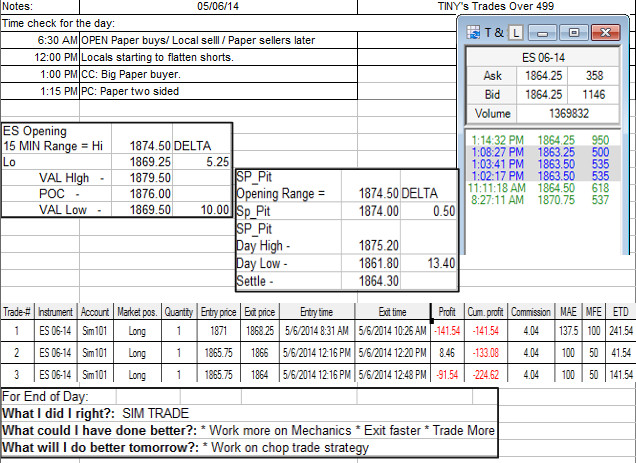Click entry time 5/6/2014 8:31 AM
The image size is (636, 463).
coord(317,331)
